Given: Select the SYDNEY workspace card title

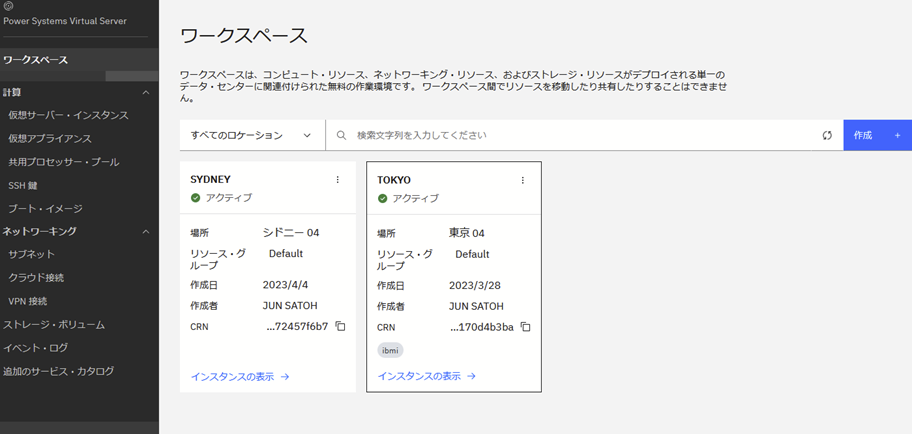Looking at the screenshot, I should (x=211, y=179).
